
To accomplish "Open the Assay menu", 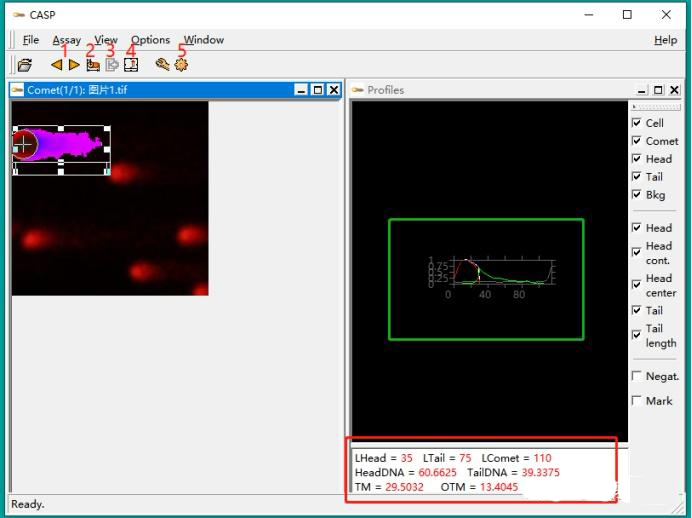I will pyautogui.click(x=67, y=40).
